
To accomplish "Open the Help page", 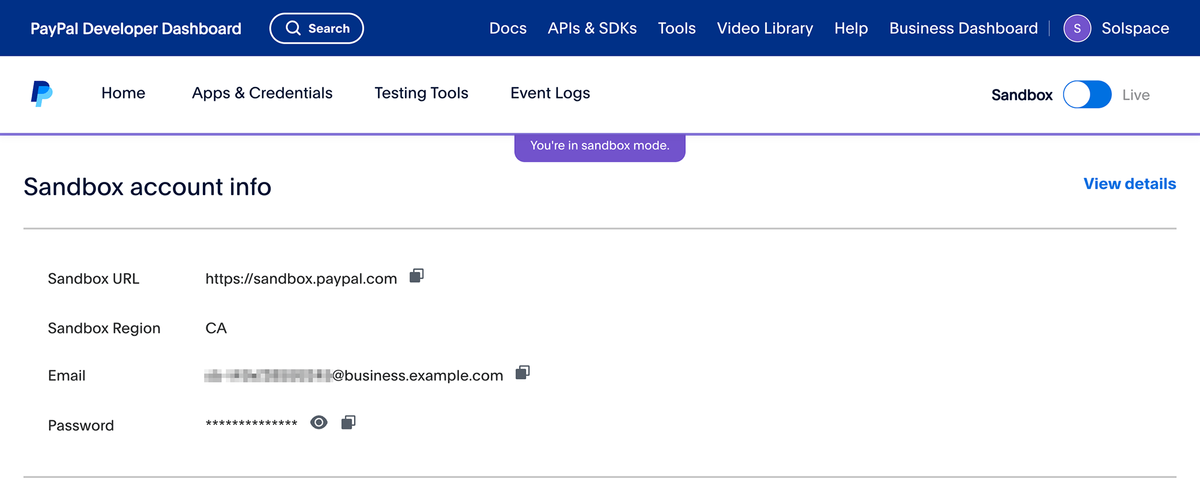I will [x=851, y=28].
